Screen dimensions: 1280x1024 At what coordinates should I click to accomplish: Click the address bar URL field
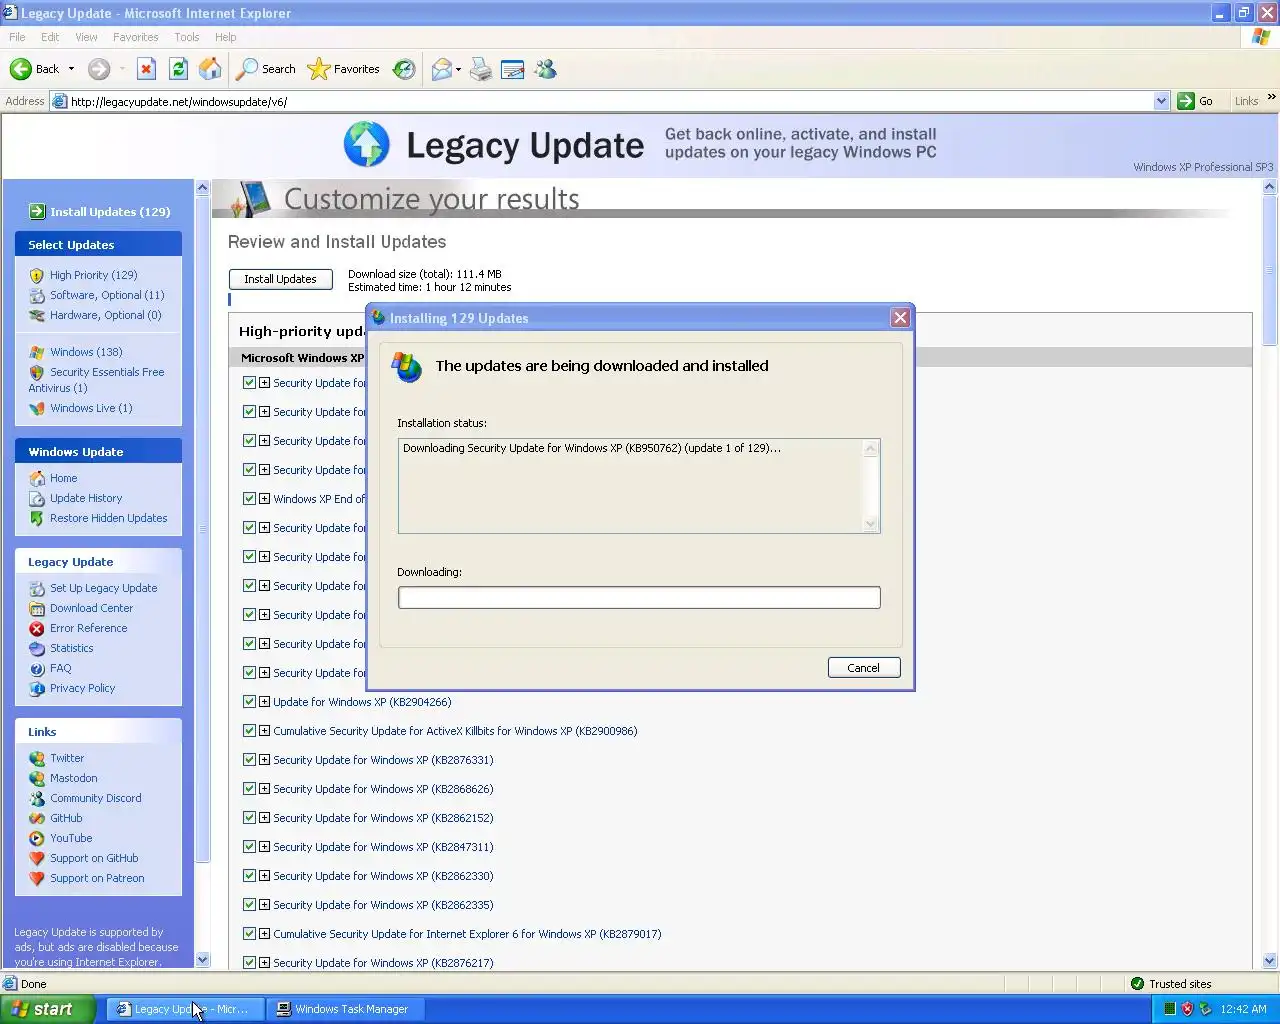pos(610,101)
